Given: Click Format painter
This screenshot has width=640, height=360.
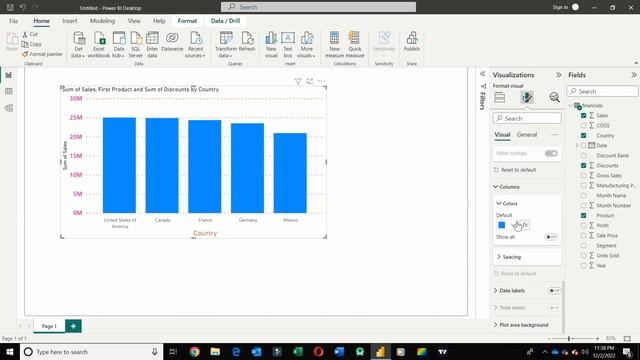Looking at the screenshot, I should coord(42,54).
